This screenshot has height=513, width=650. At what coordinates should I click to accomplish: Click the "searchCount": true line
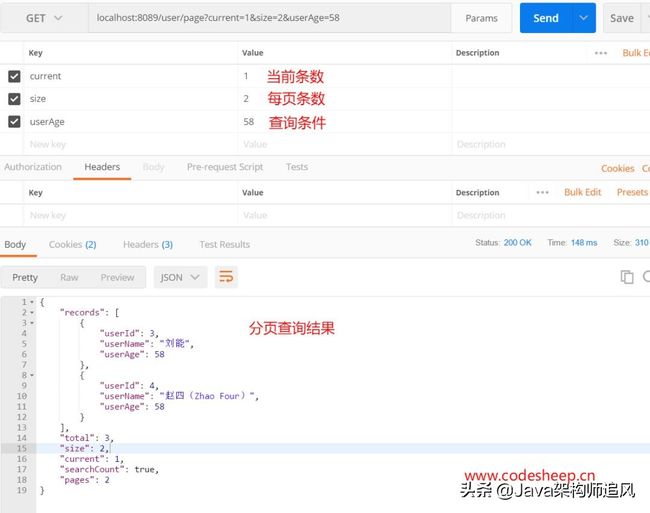(x=109, y=469)
